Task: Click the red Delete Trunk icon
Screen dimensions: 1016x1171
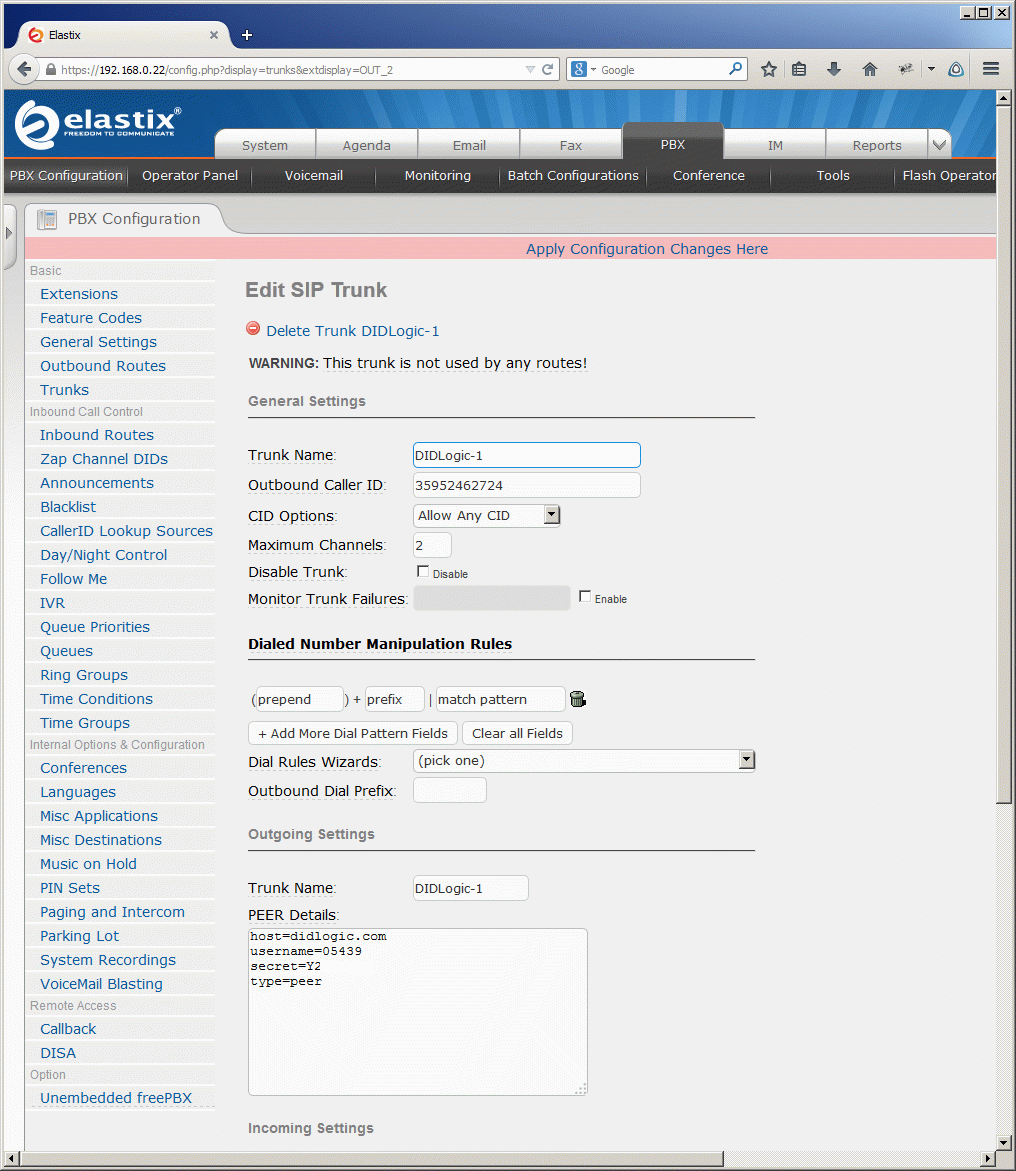Action: click(253, 329)
